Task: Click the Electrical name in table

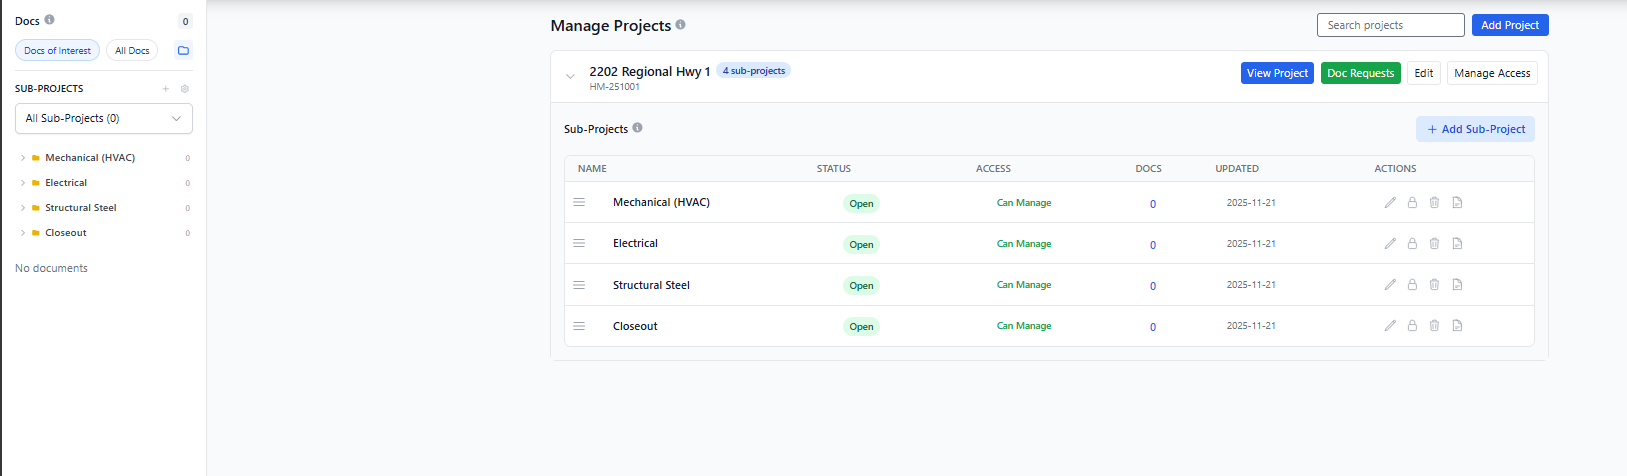Action: click(x=635, y=243)
